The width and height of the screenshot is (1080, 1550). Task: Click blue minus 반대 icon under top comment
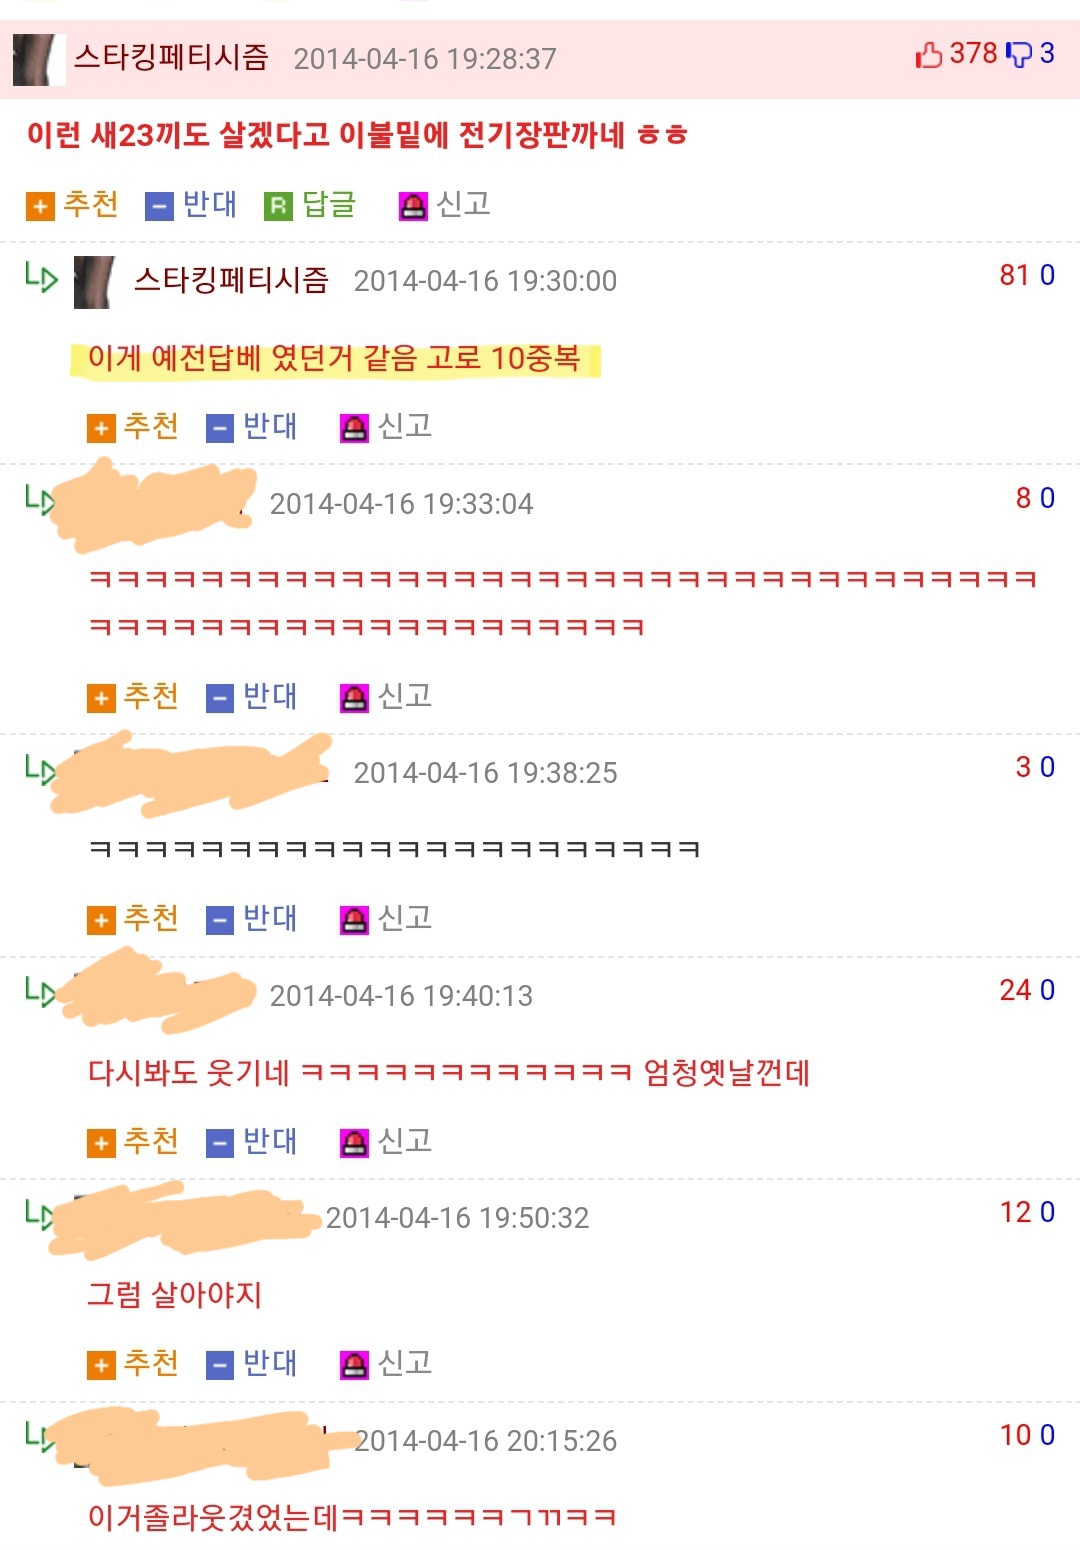tap(159, 206)
